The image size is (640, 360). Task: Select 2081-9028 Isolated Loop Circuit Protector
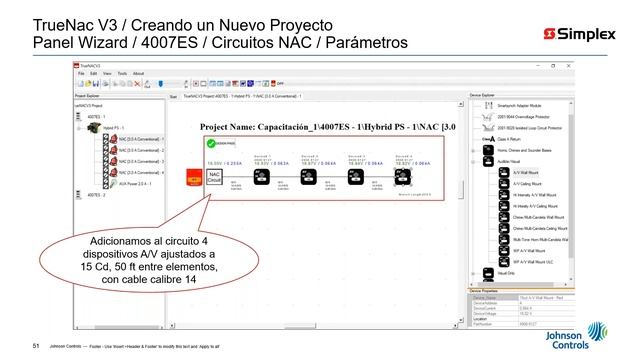pyautogui.click(x=529, y=128)
